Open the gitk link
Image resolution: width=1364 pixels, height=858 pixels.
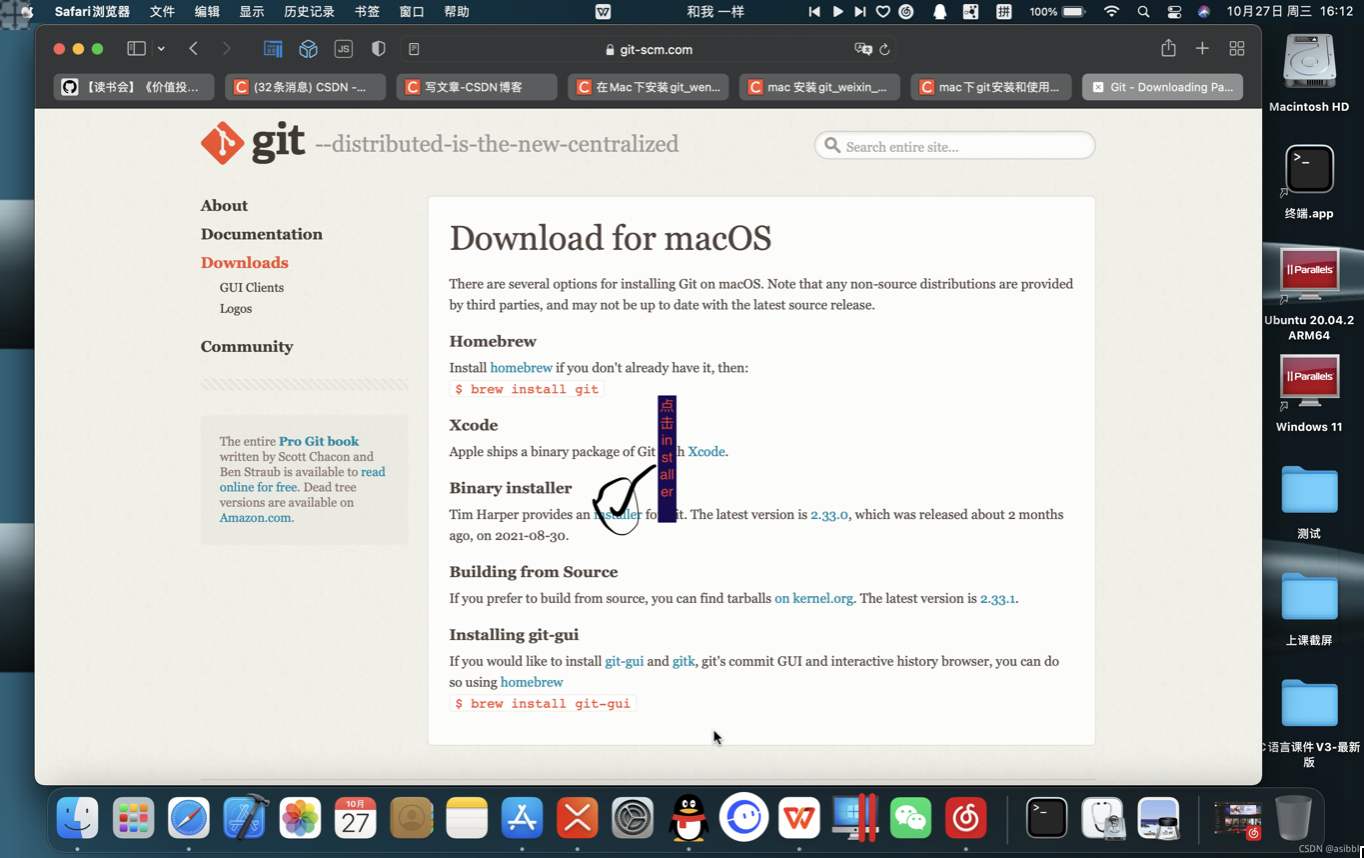(x=684, y=661)
